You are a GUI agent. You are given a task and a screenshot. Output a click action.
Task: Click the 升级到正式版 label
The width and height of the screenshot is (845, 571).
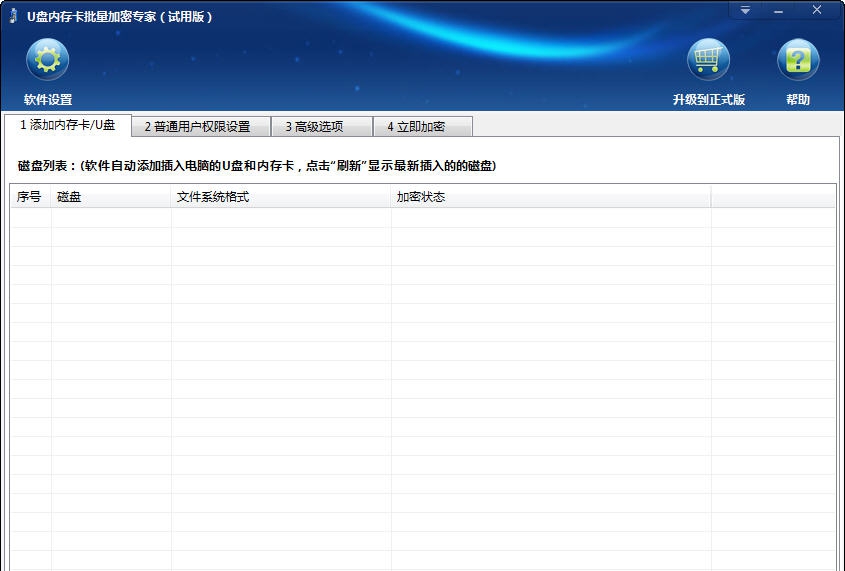(708, 100)
